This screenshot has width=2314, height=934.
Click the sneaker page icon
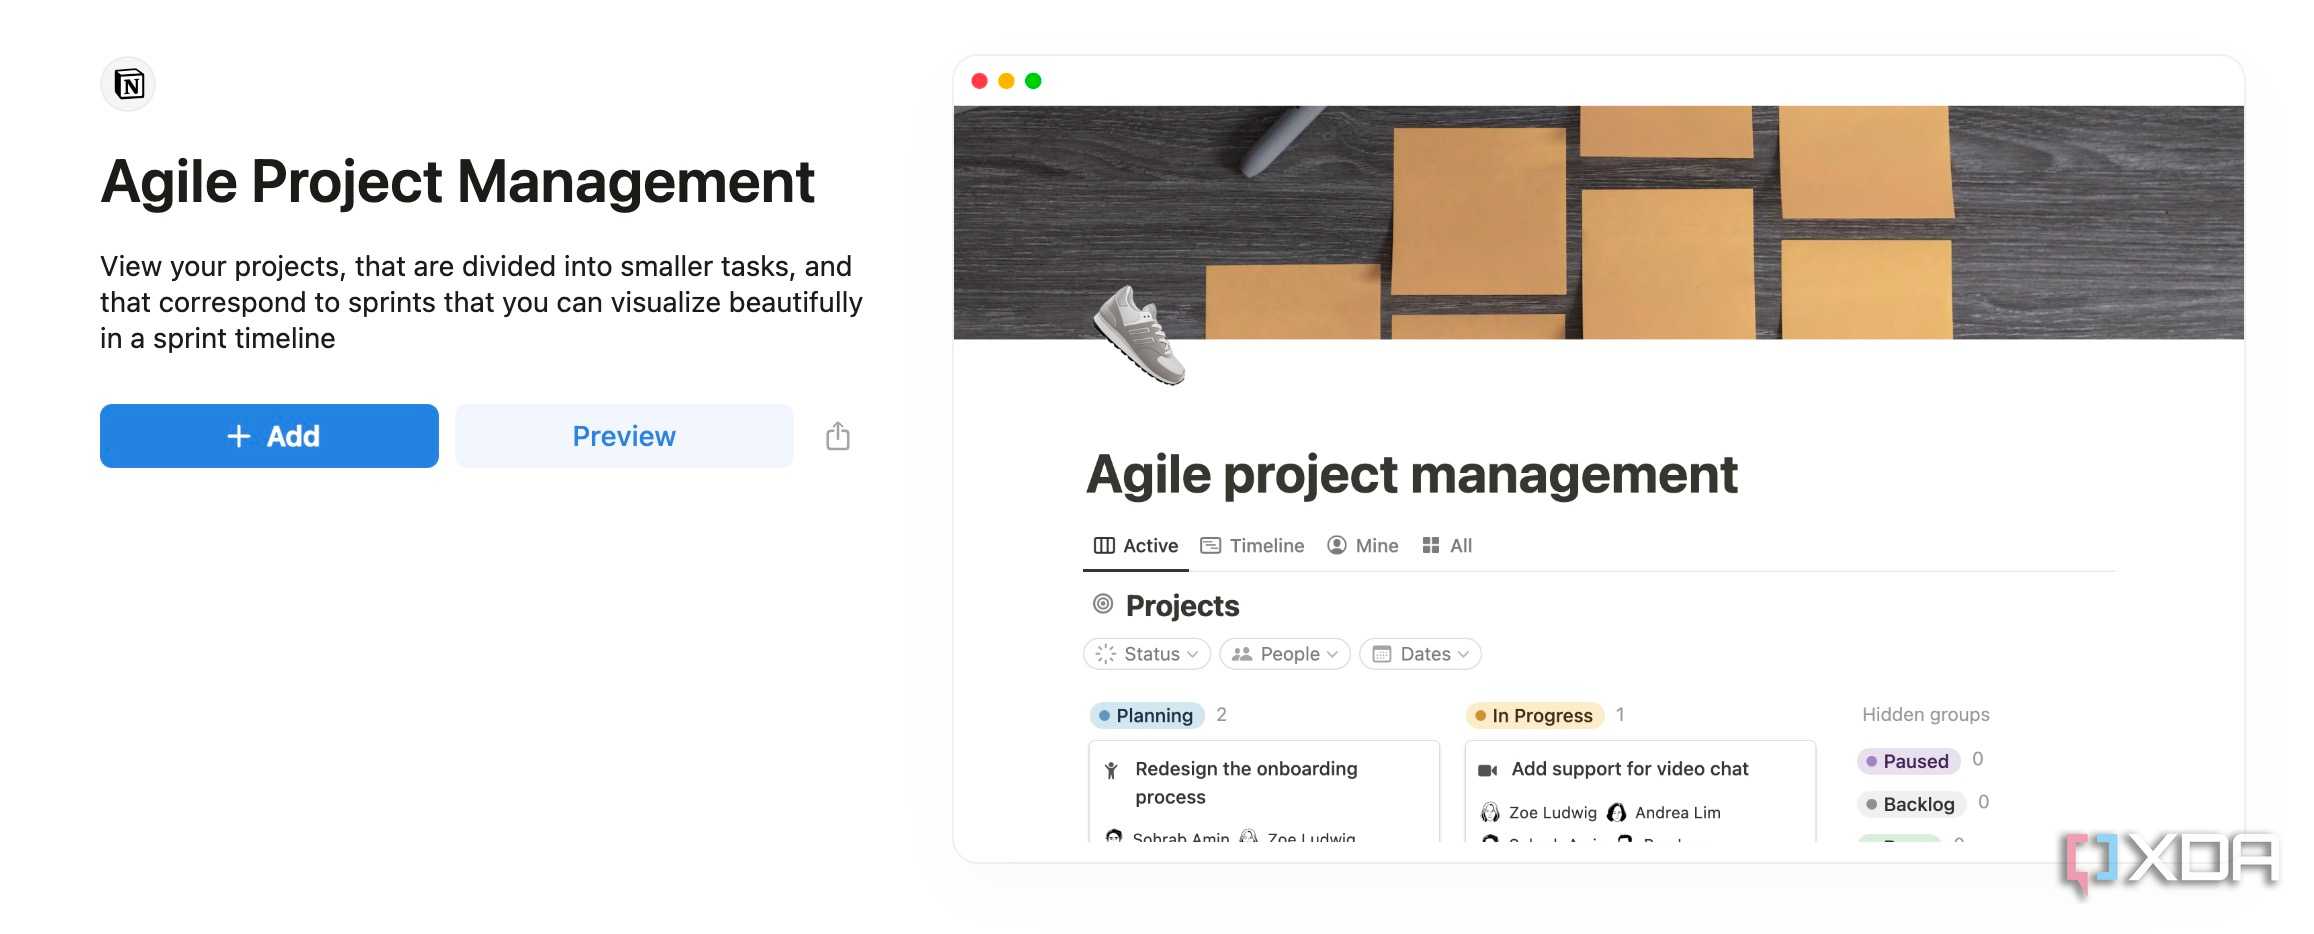point(1141,335)
